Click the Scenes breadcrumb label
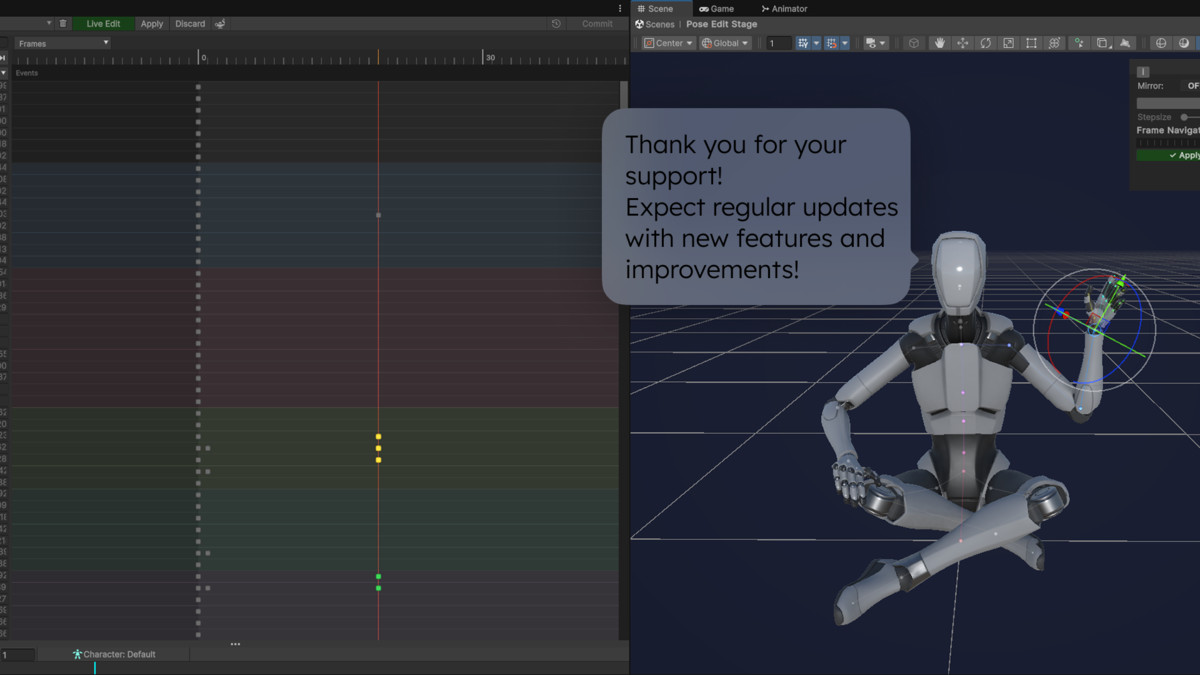The width and height of the screenshot is (1200, 675). [x=660, y=24]
